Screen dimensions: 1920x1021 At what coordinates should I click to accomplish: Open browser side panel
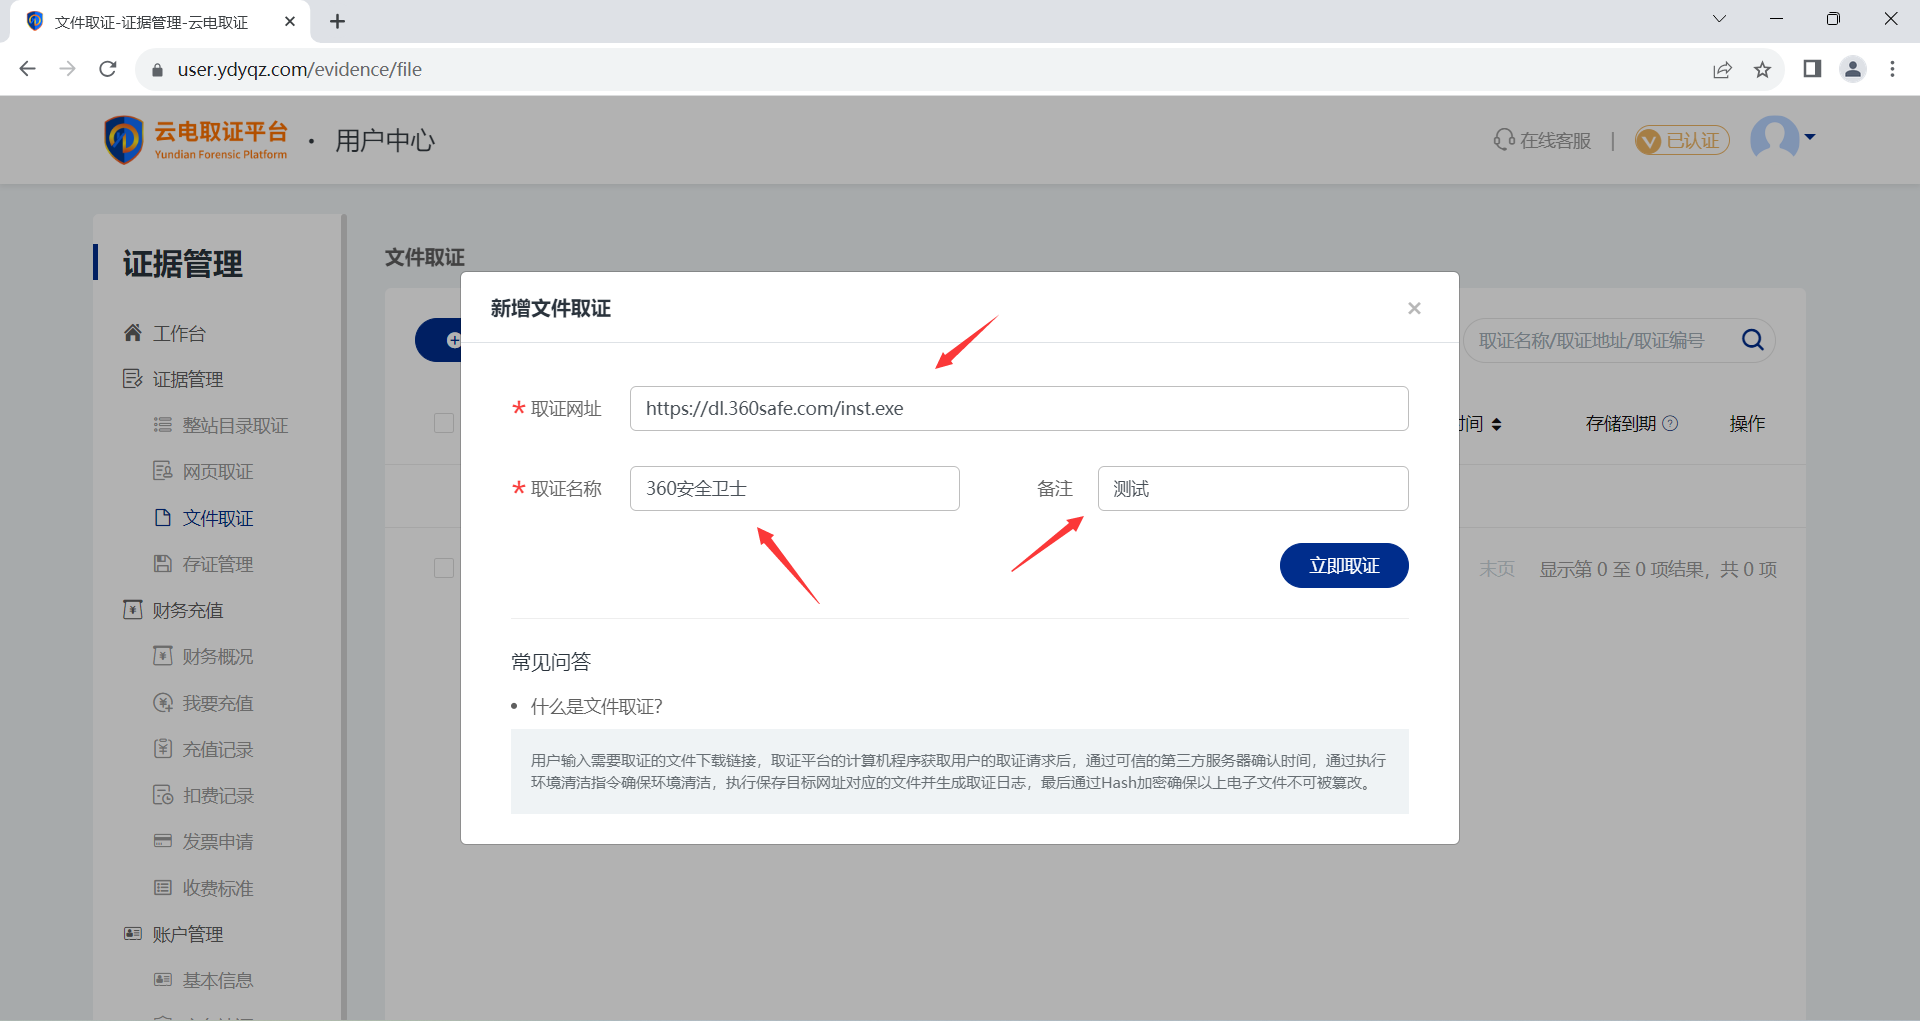[1812, 69]
